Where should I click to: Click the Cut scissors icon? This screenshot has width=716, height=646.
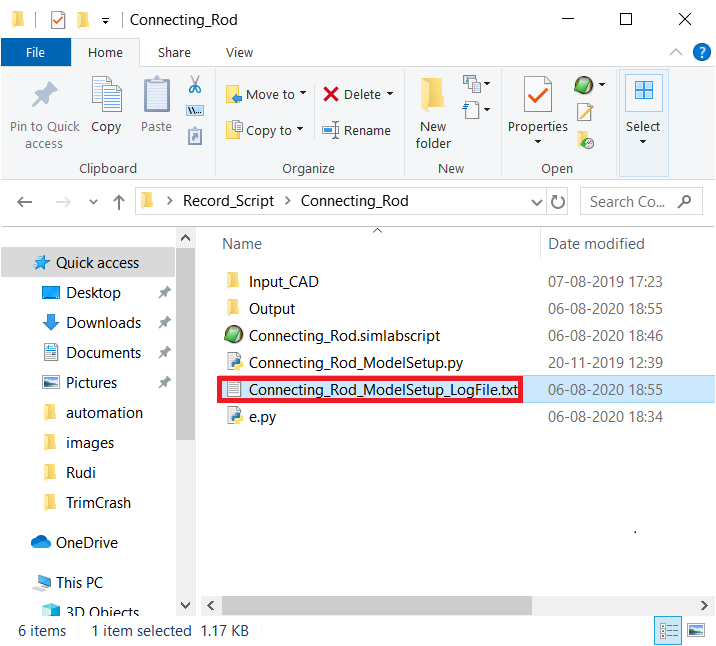tap(195, 84)
